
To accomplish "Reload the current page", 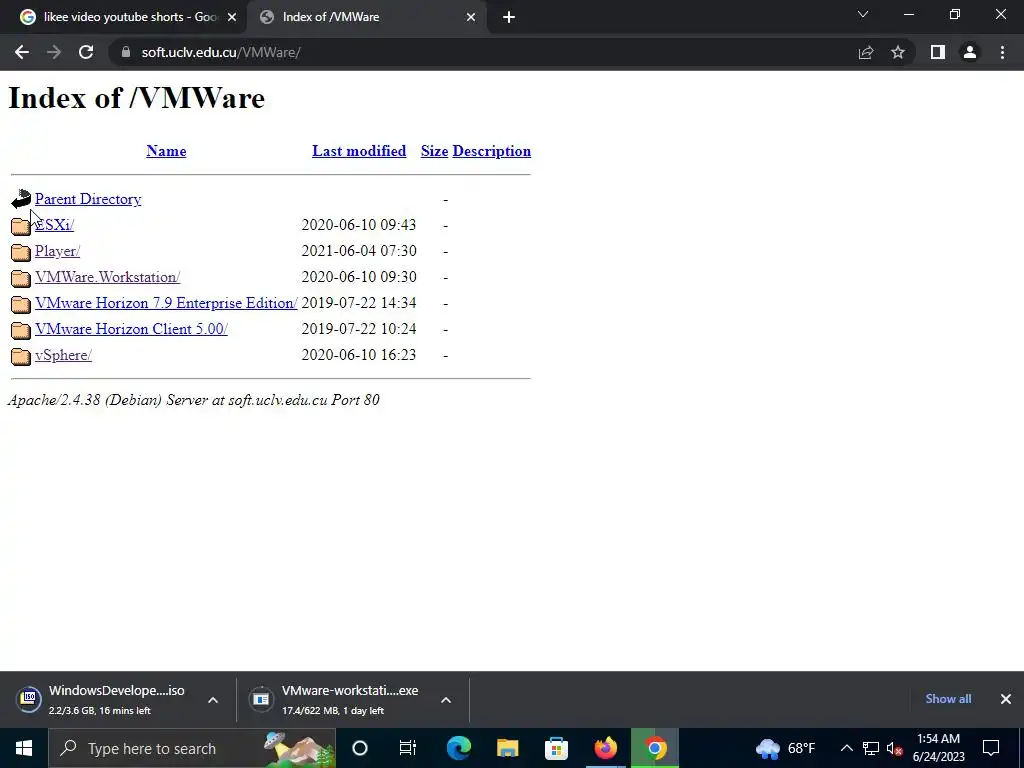I will coord(86,52).
